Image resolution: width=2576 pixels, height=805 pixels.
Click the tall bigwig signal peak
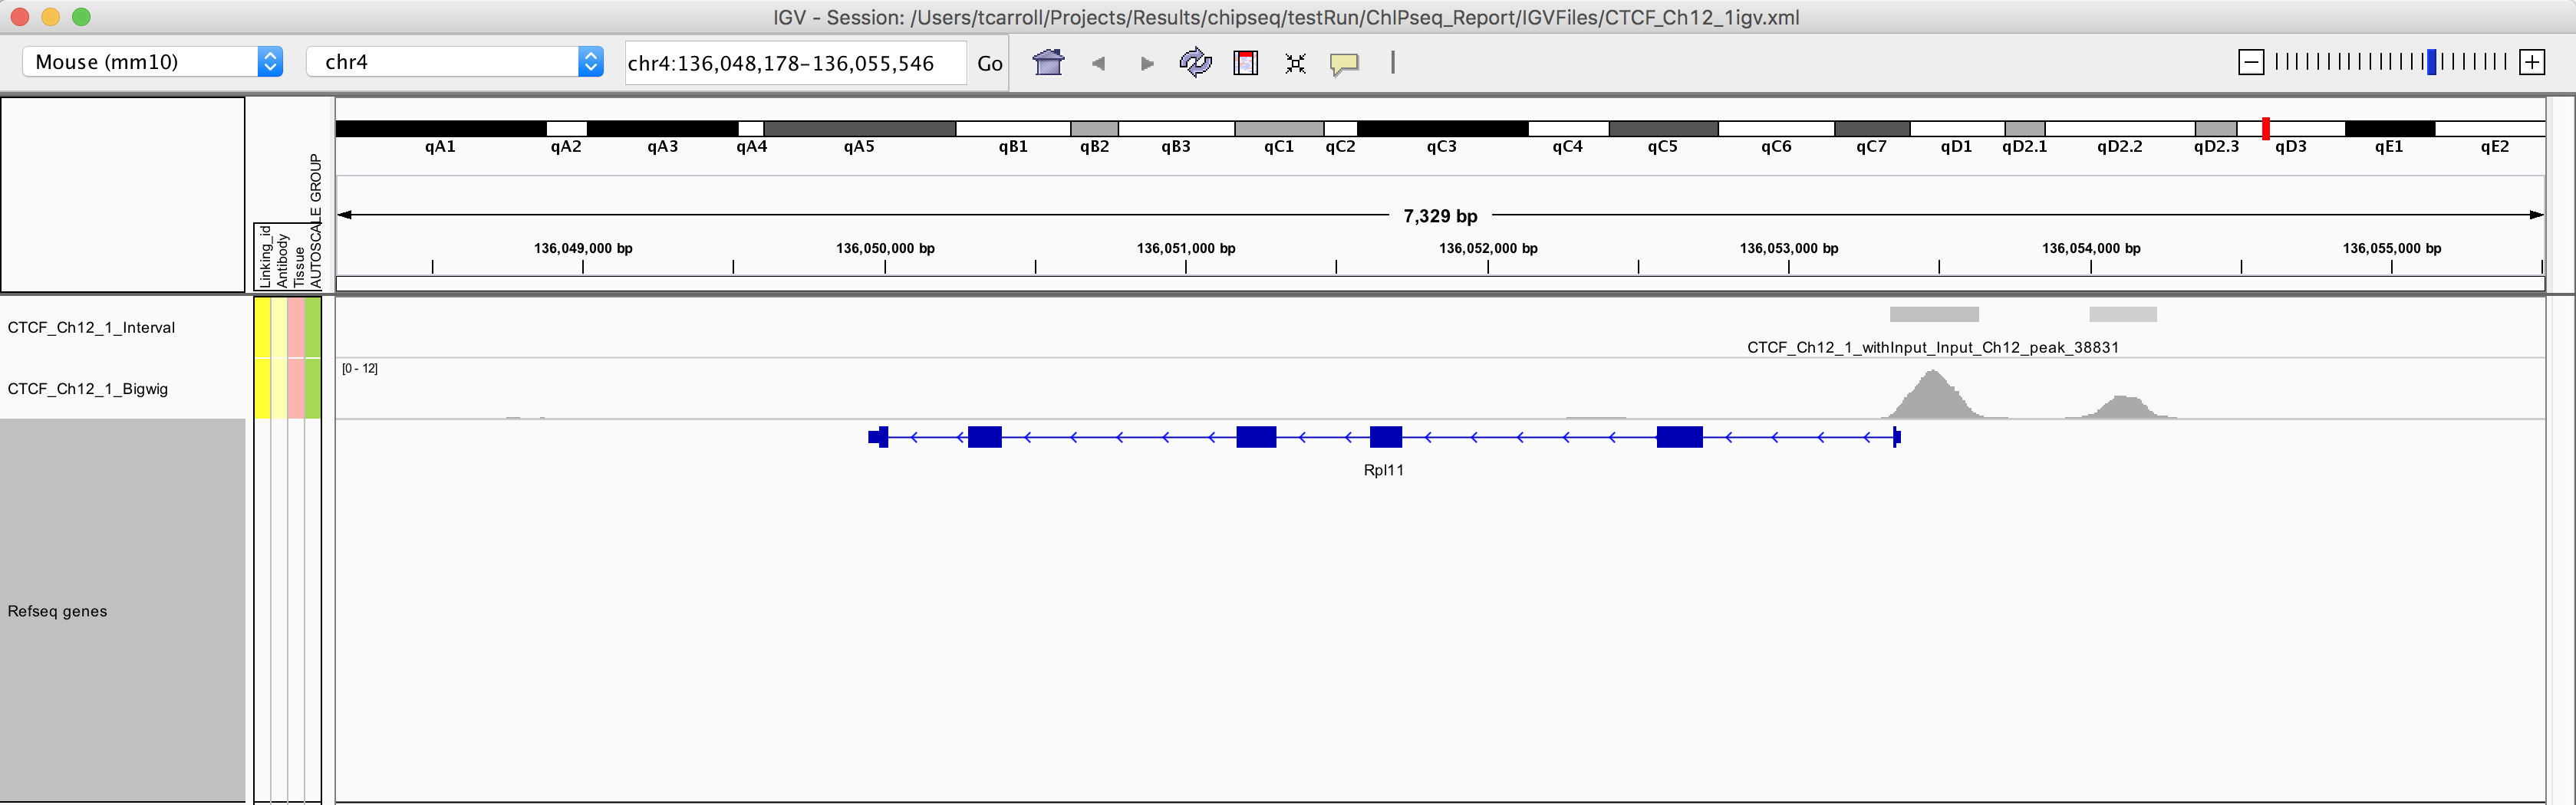(1933, 397)
